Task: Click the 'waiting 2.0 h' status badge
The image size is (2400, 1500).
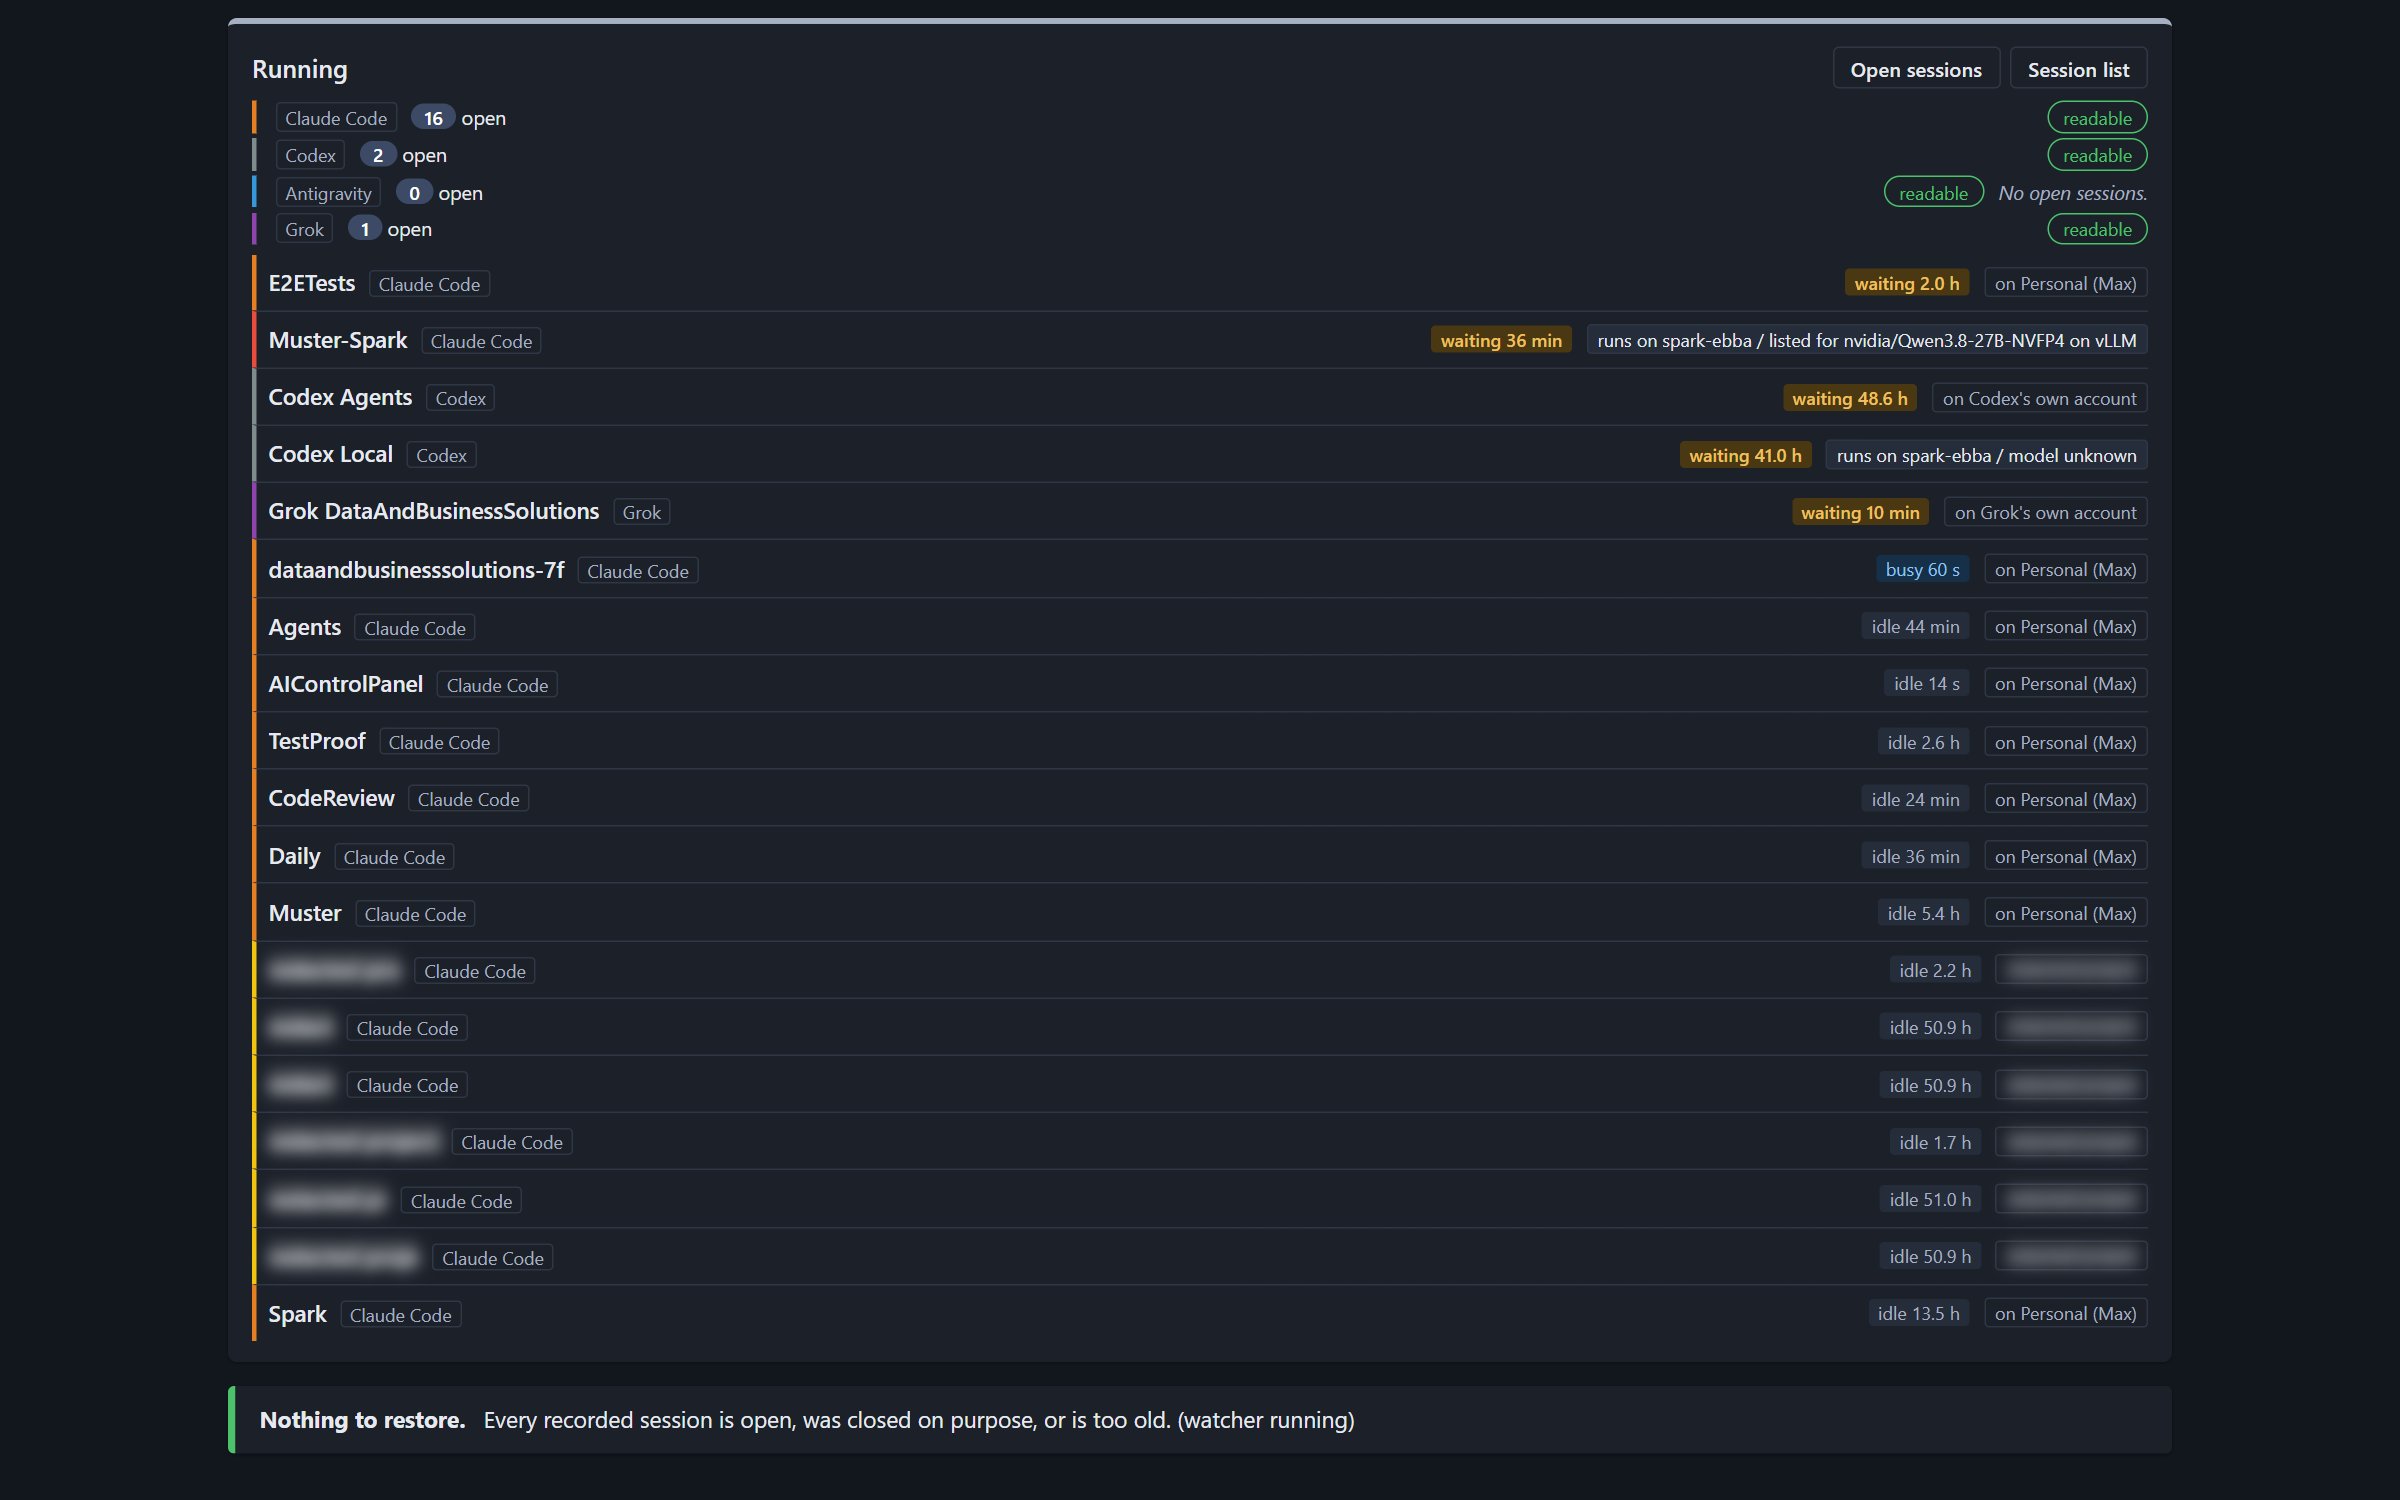Action: [1907, 283]
